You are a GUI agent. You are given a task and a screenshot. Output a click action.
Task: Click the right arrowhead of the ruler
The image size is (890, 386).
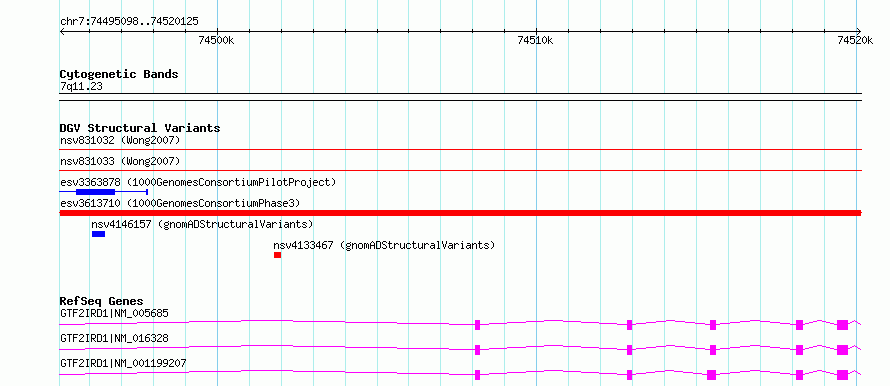coord(859,31)
